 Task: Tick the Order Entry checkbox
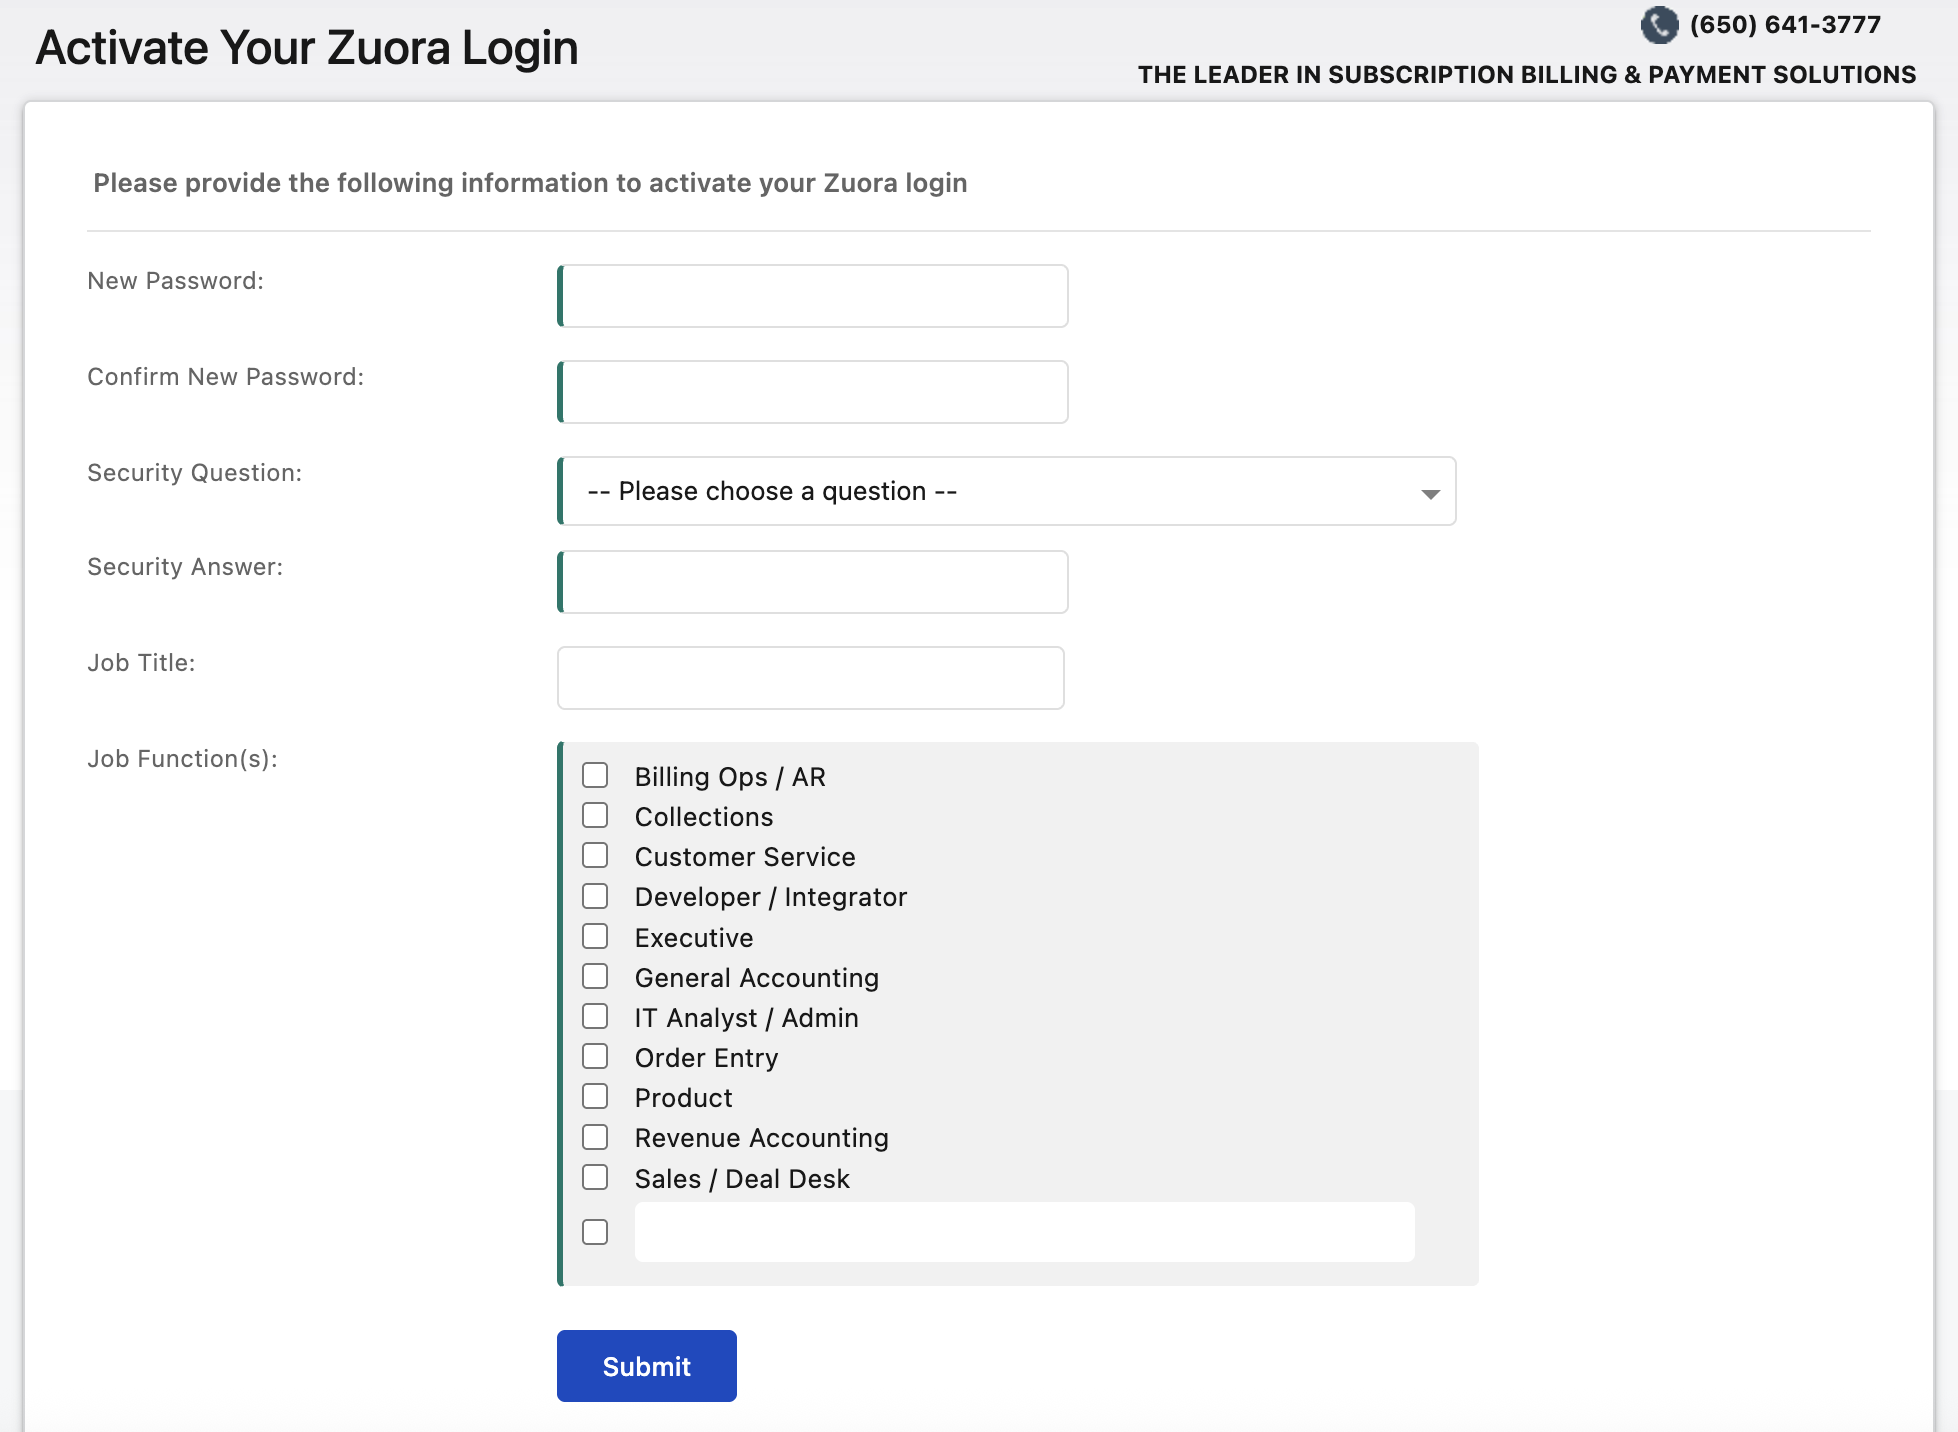[x=595, y=1057]
